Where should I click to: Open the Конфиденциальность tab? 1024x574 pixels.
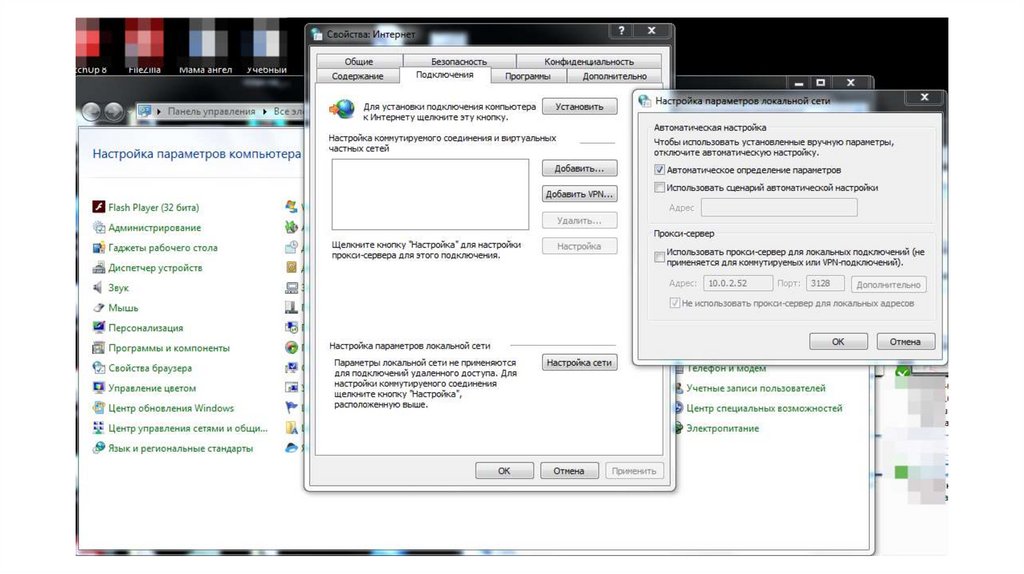[x=589, y=61]
